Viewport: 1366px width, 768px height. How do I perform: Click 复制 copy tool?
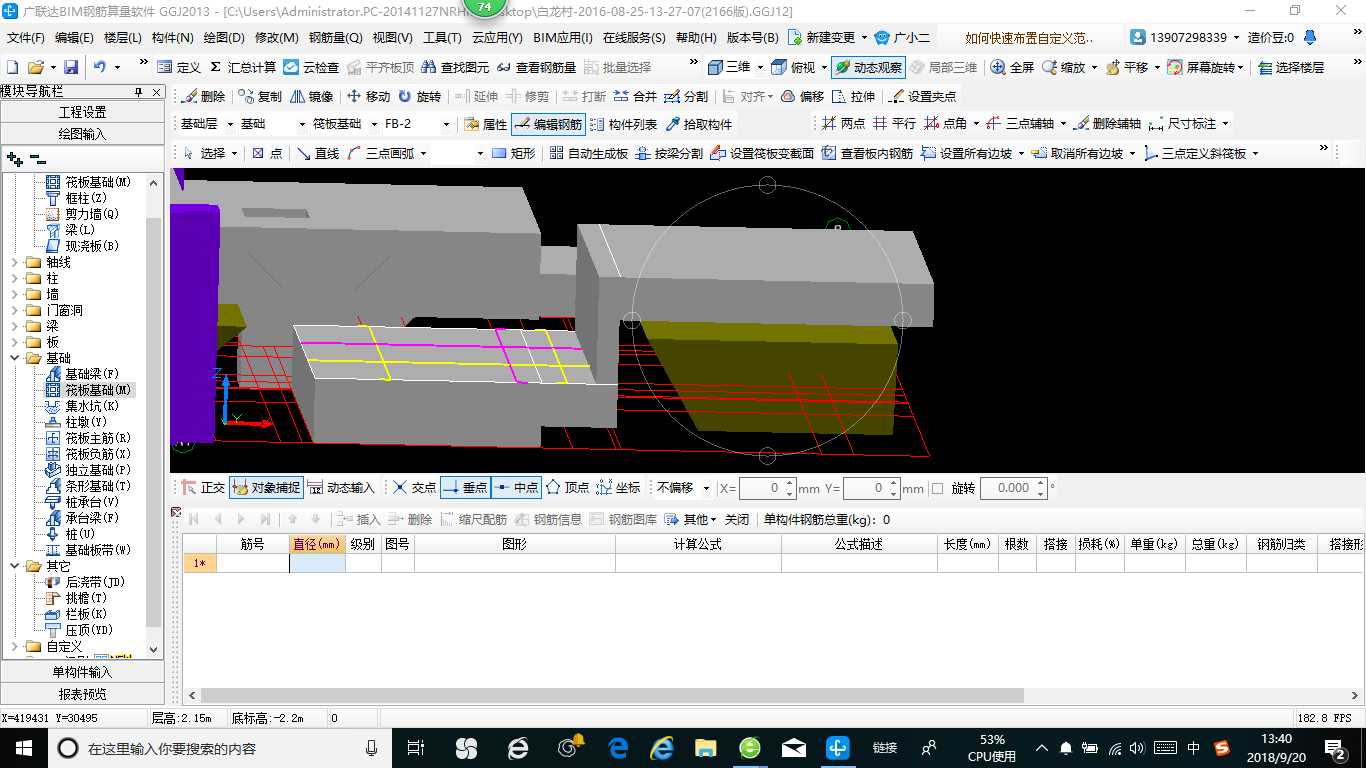click(260, 97)
